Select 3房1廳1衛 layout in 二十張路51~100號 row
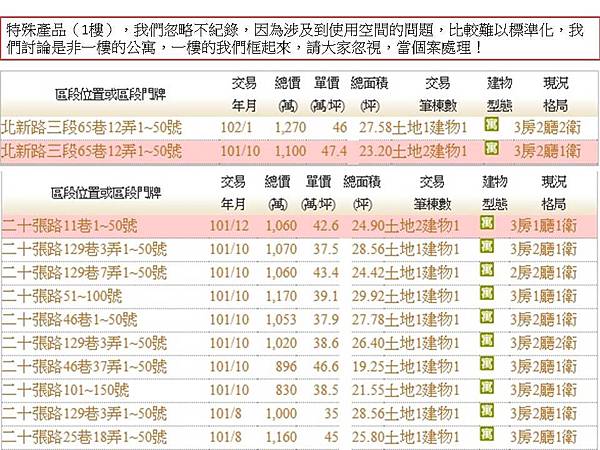 click(543, 296)
